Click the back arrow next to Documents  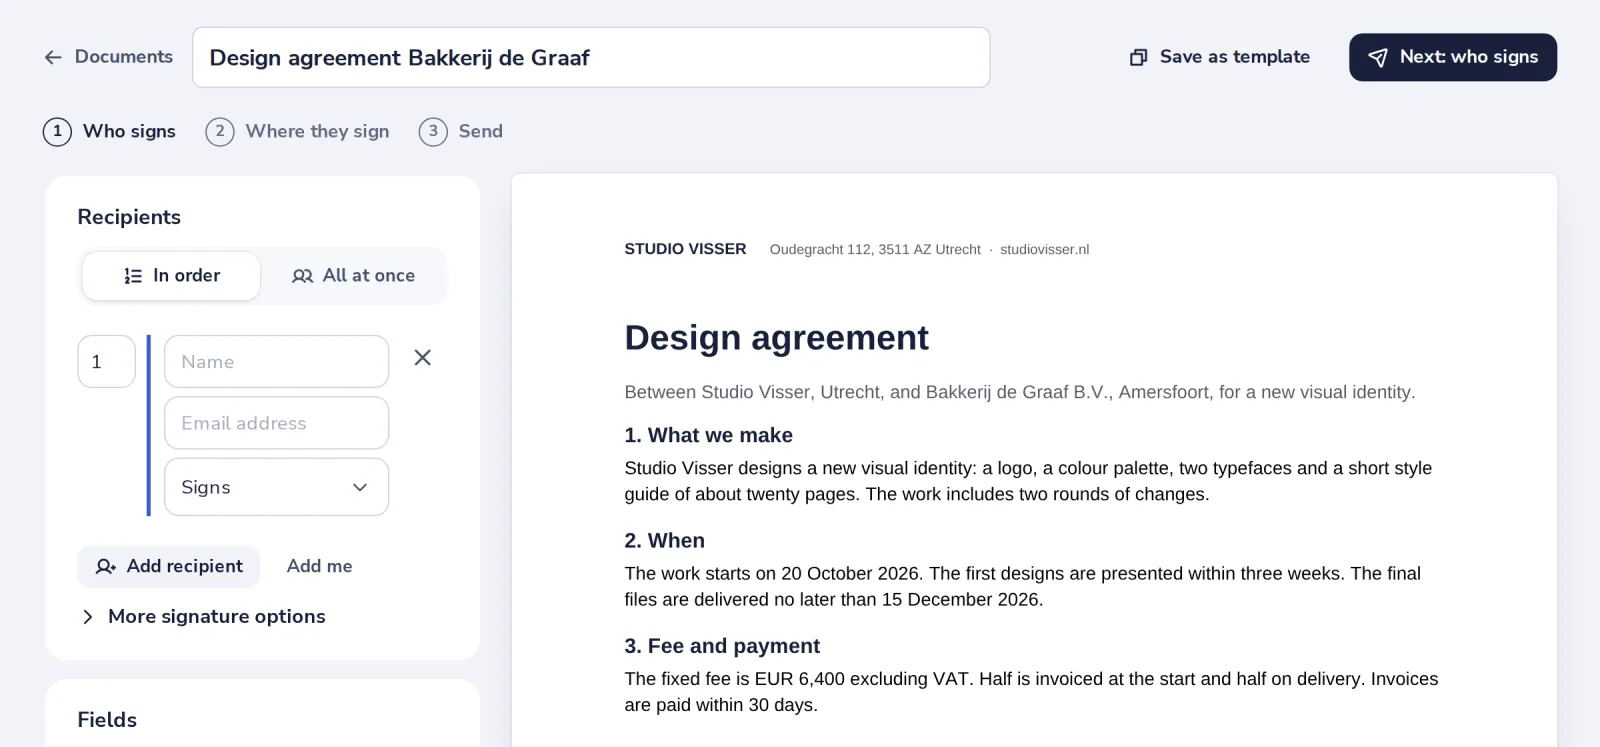(x=53, y=58)
